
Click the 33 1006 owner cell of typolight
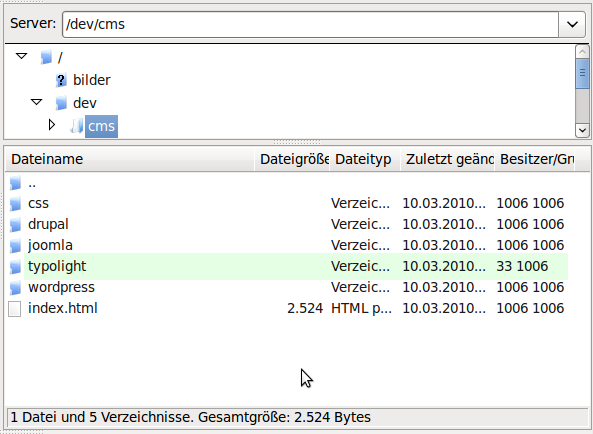[522, 267]
